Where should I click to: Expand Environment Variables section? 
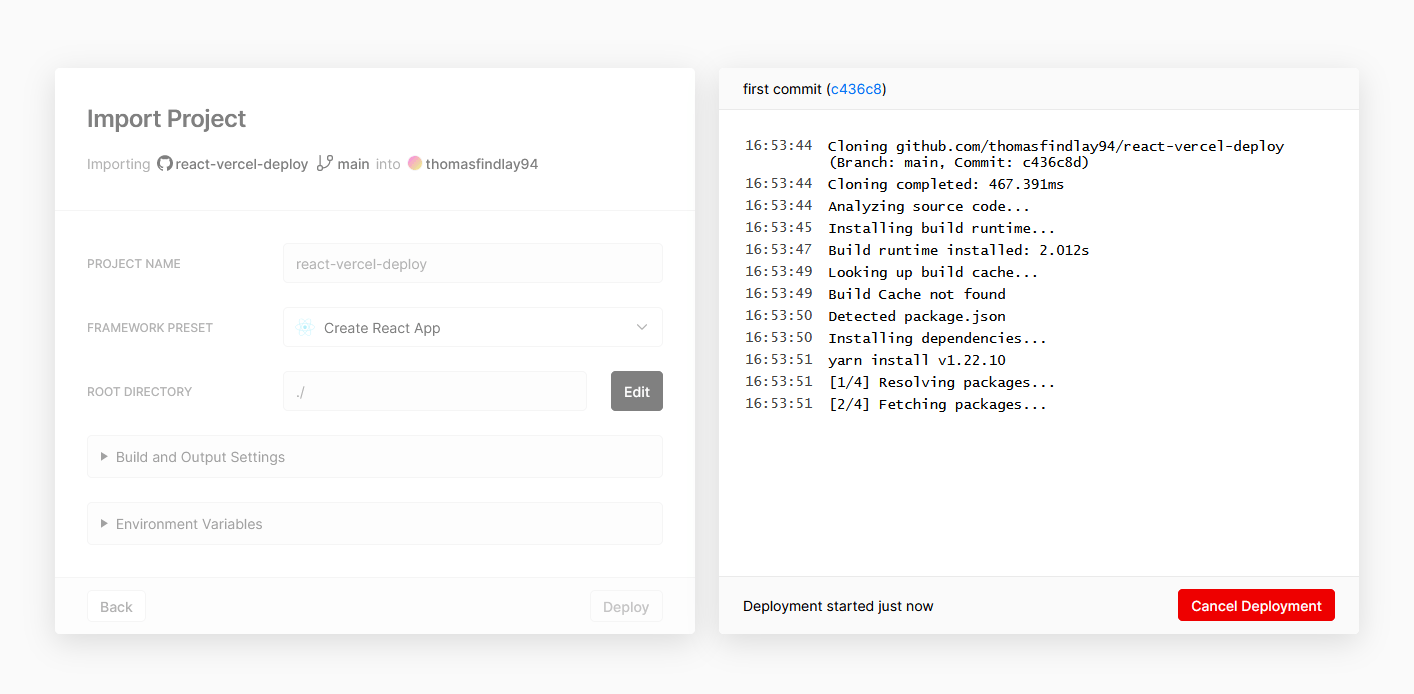coord(375,524)
